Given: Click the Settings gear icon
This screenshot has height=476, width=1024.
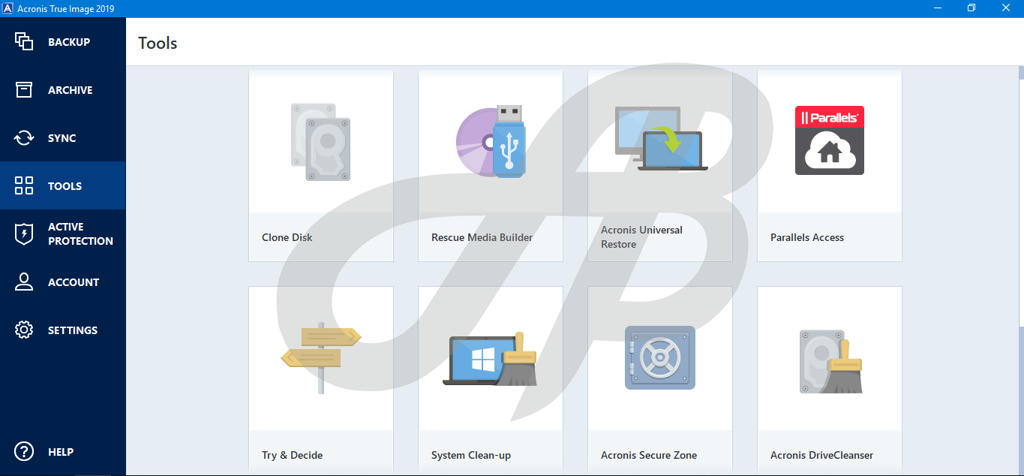Looking at the screenshot, I should [x=24, y=330].
